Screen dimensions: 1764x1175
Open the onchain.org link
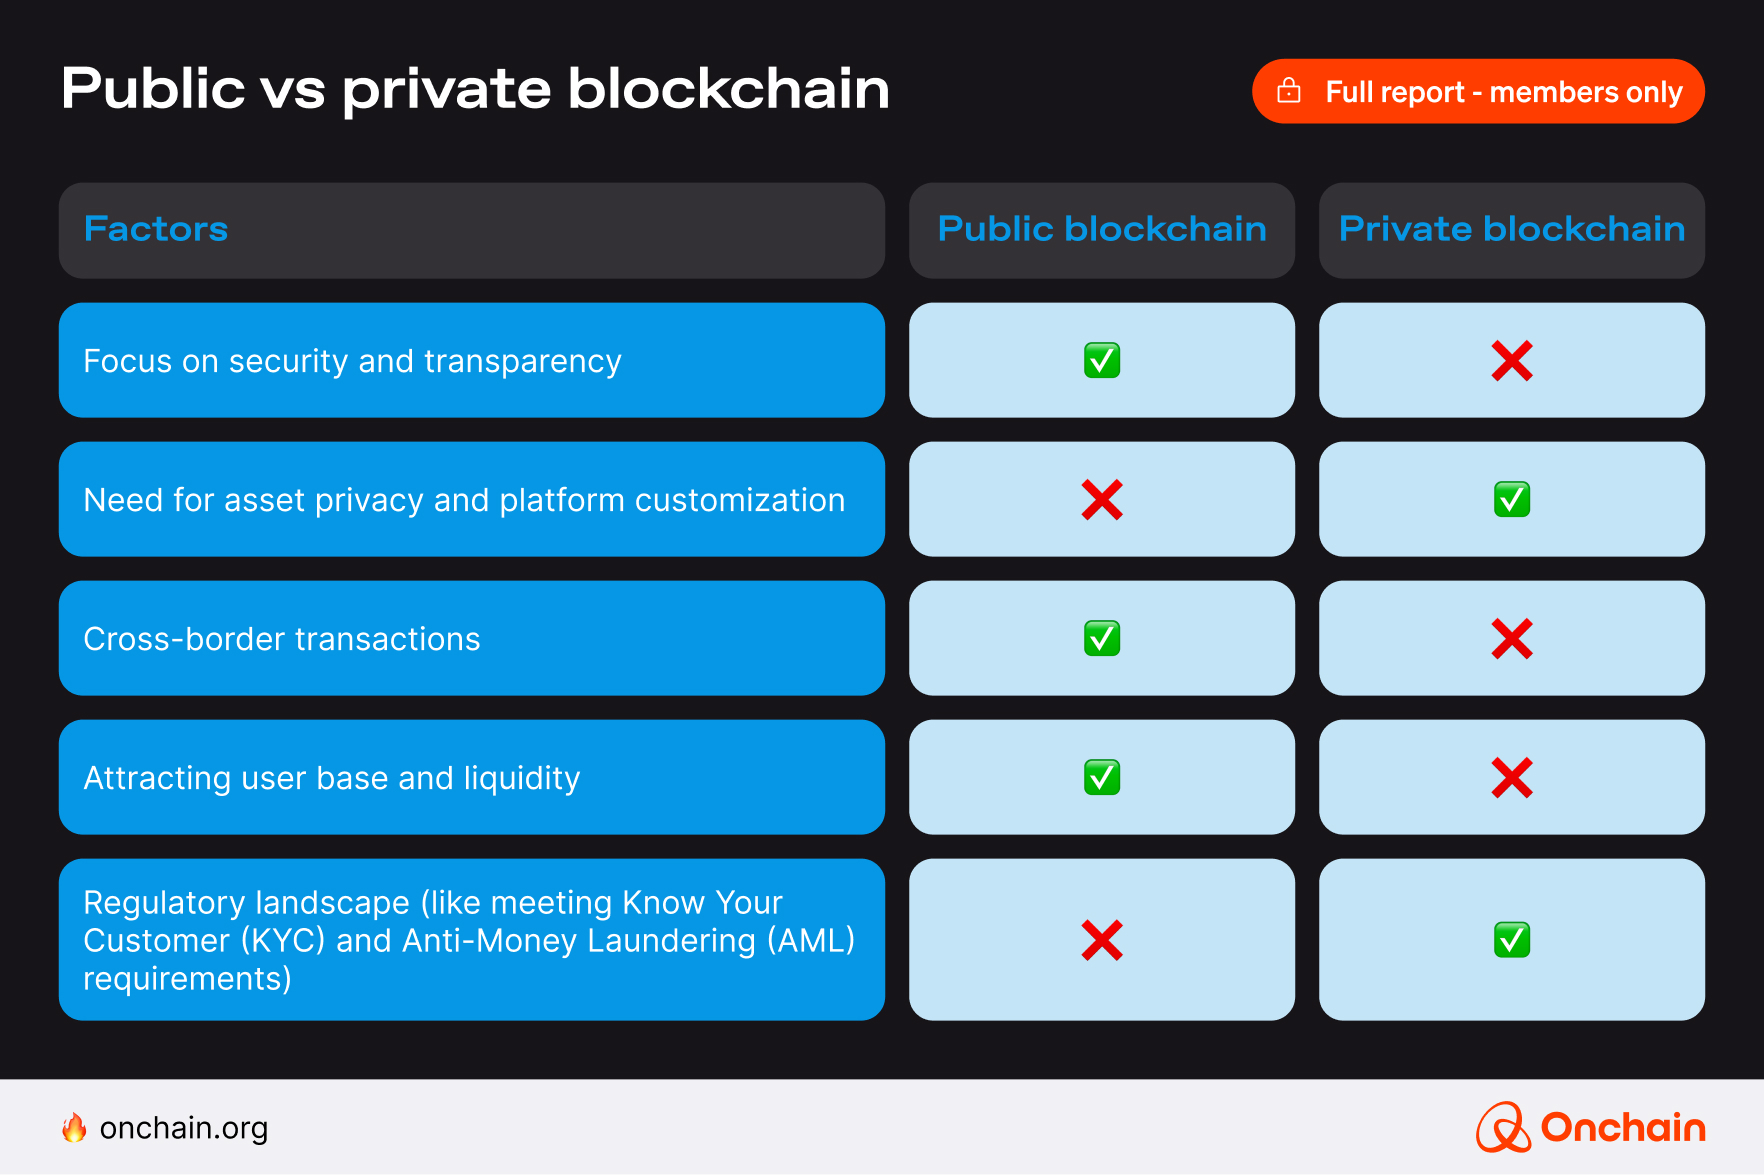coord(184,1128)
